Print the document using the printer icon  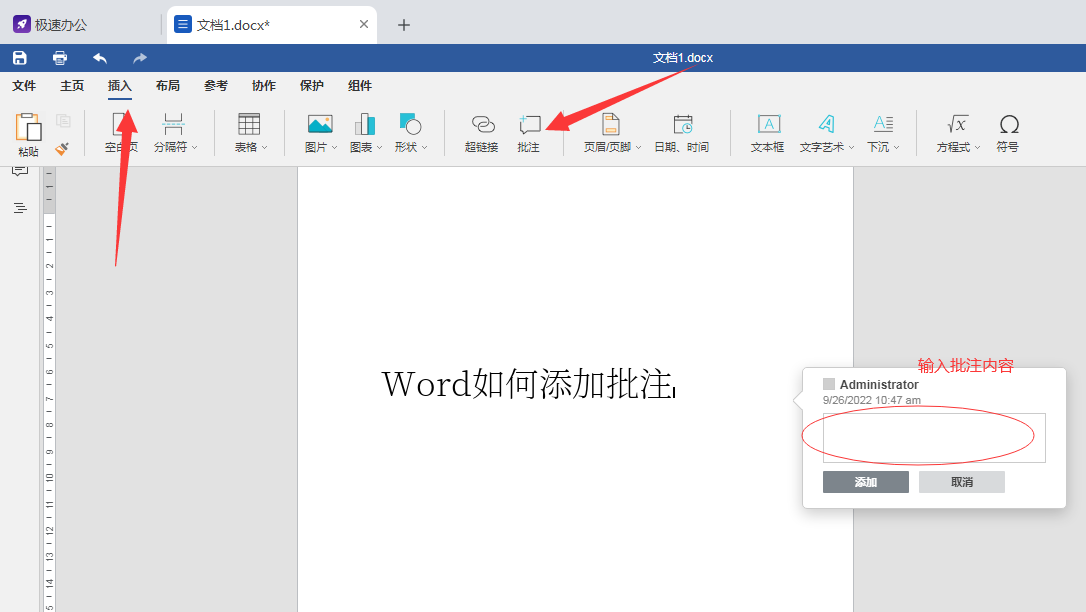[60, 58]
